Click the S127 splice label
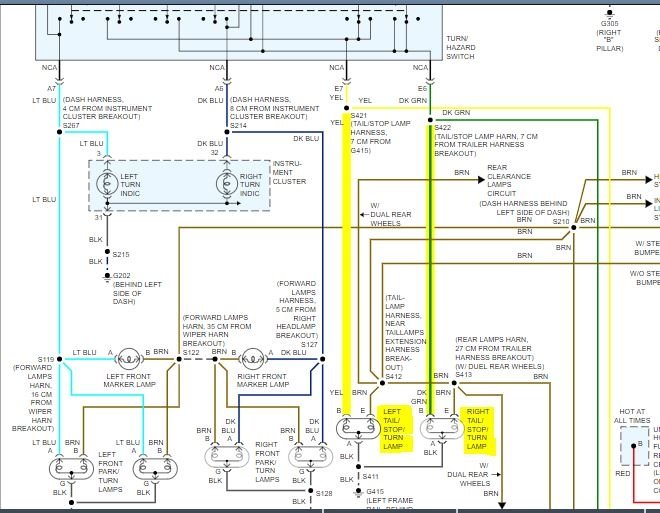 [309, 345]
